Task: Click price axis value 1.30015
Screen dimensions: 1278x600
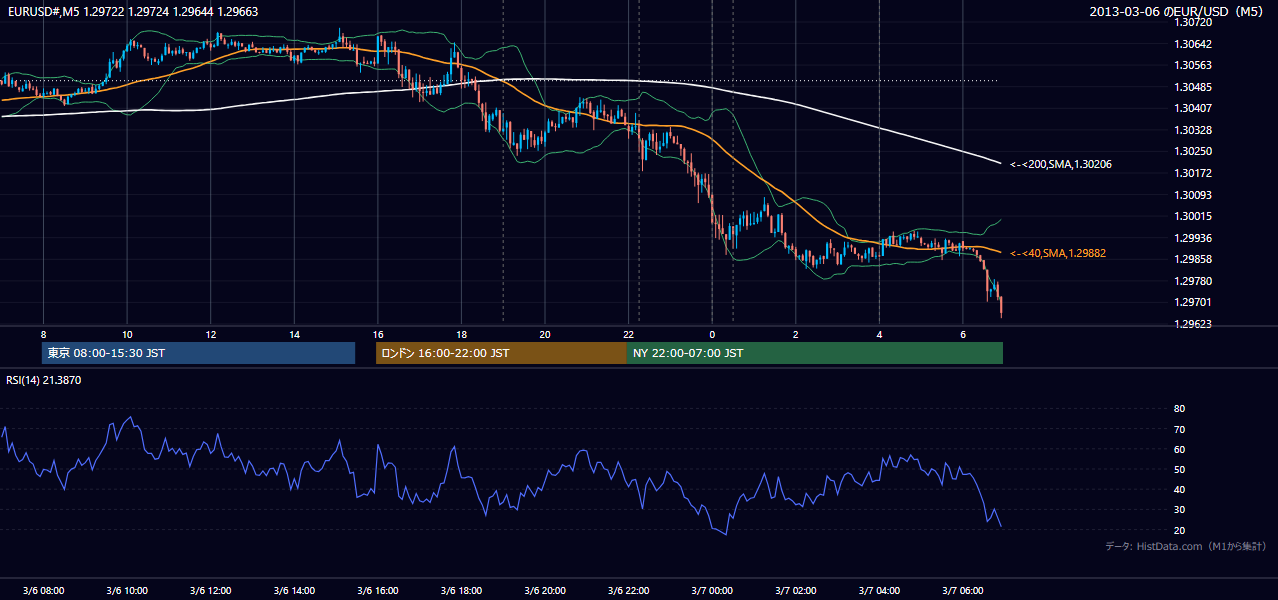Action: tap(1193, 216)
